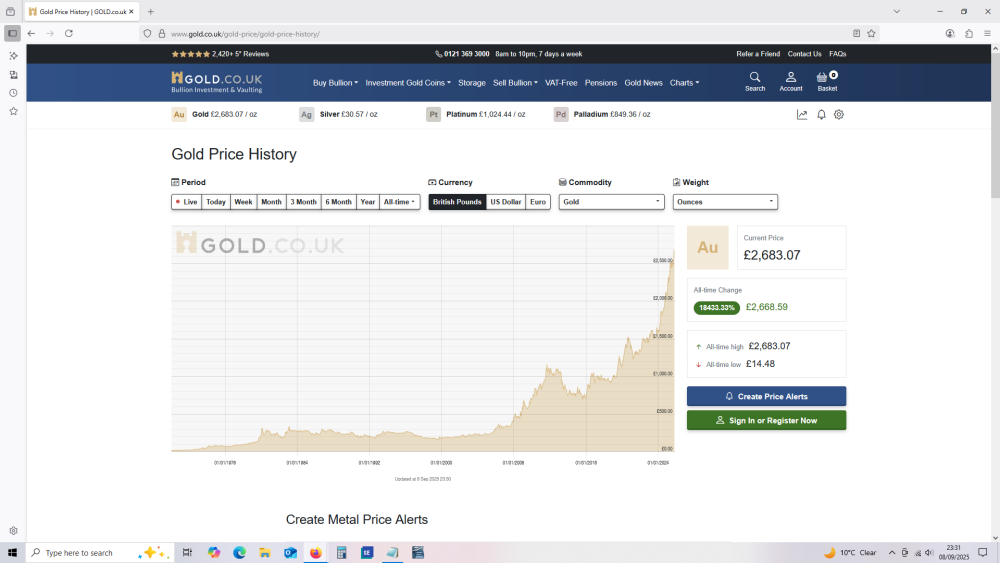Open the shopping Basket icon
The width and height of the screenshot is (1000, 563).
(x=827, y=82)
